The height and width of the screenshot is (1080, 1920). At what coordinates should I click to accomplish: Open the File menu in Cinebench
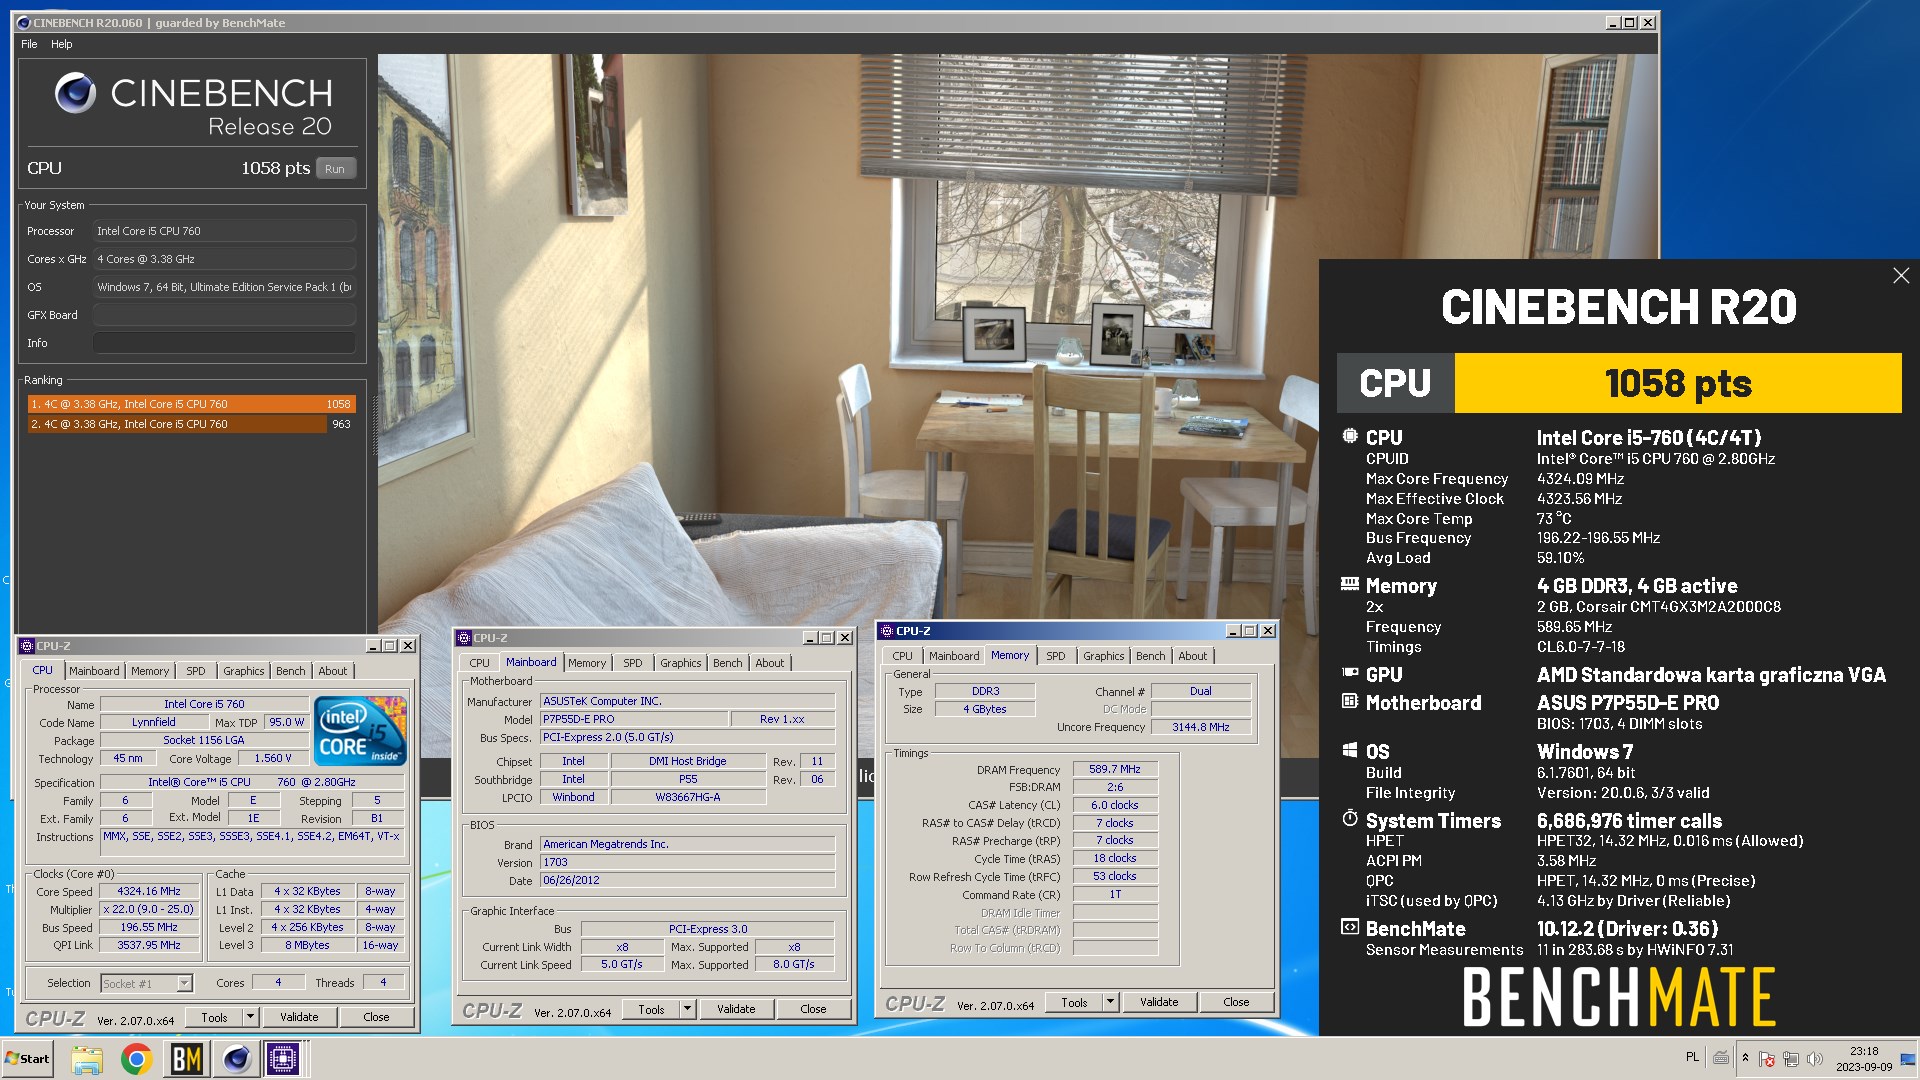29,44
